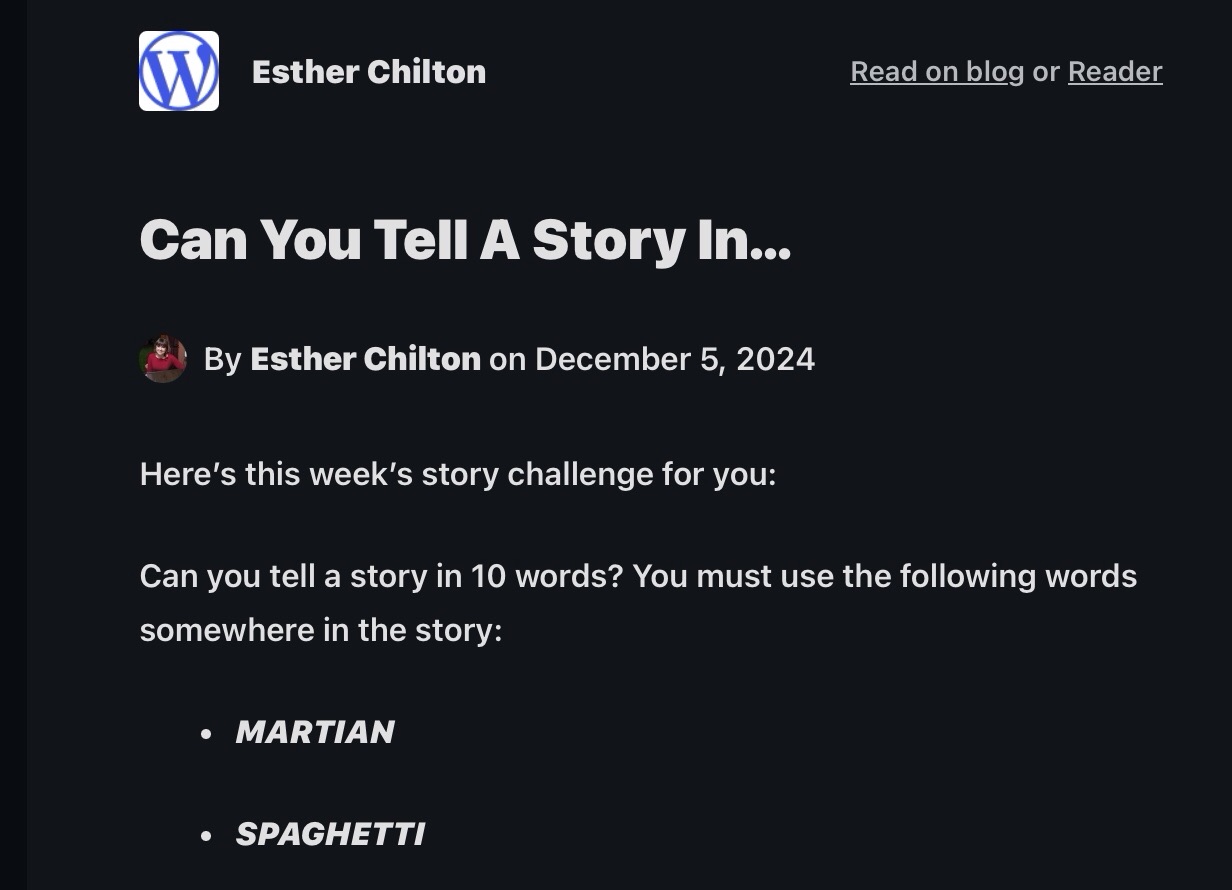Select the SPAGHETTI list item
The width and height of the screenshot is (1232, 890).
coord(330,834)
